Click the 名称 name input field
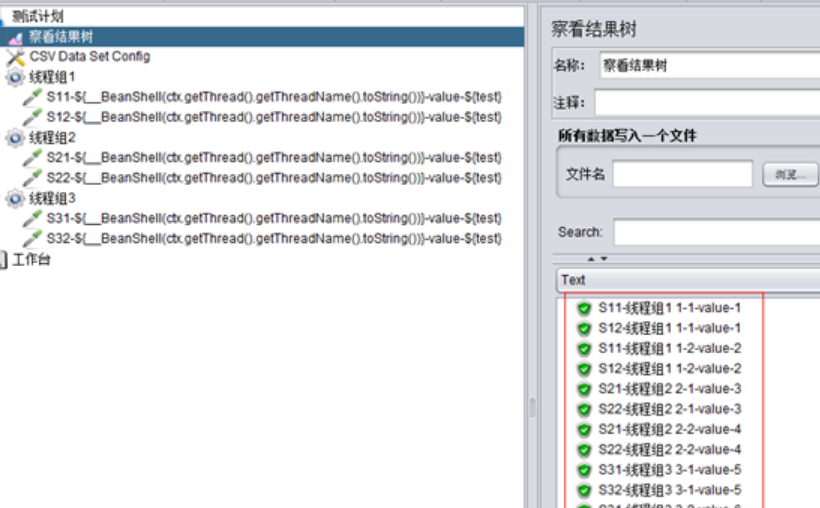This screenshot has height=508, width=820. tap(710, 66)
